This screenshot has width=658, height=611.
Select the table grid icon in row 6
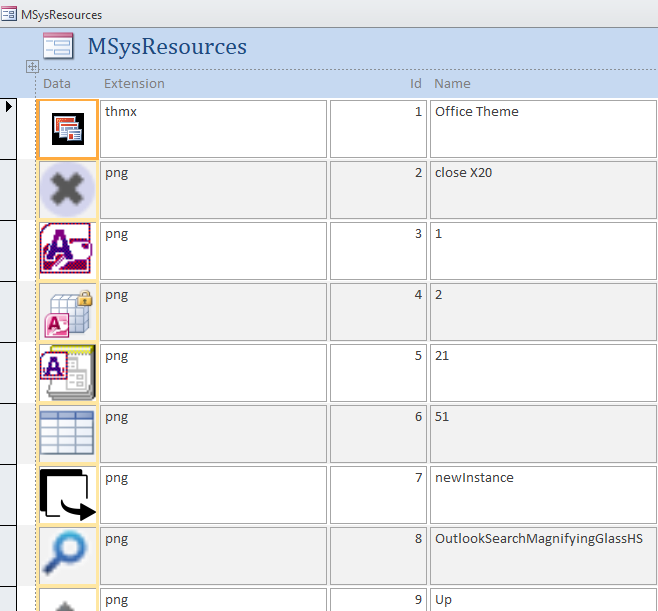(68, 434)
